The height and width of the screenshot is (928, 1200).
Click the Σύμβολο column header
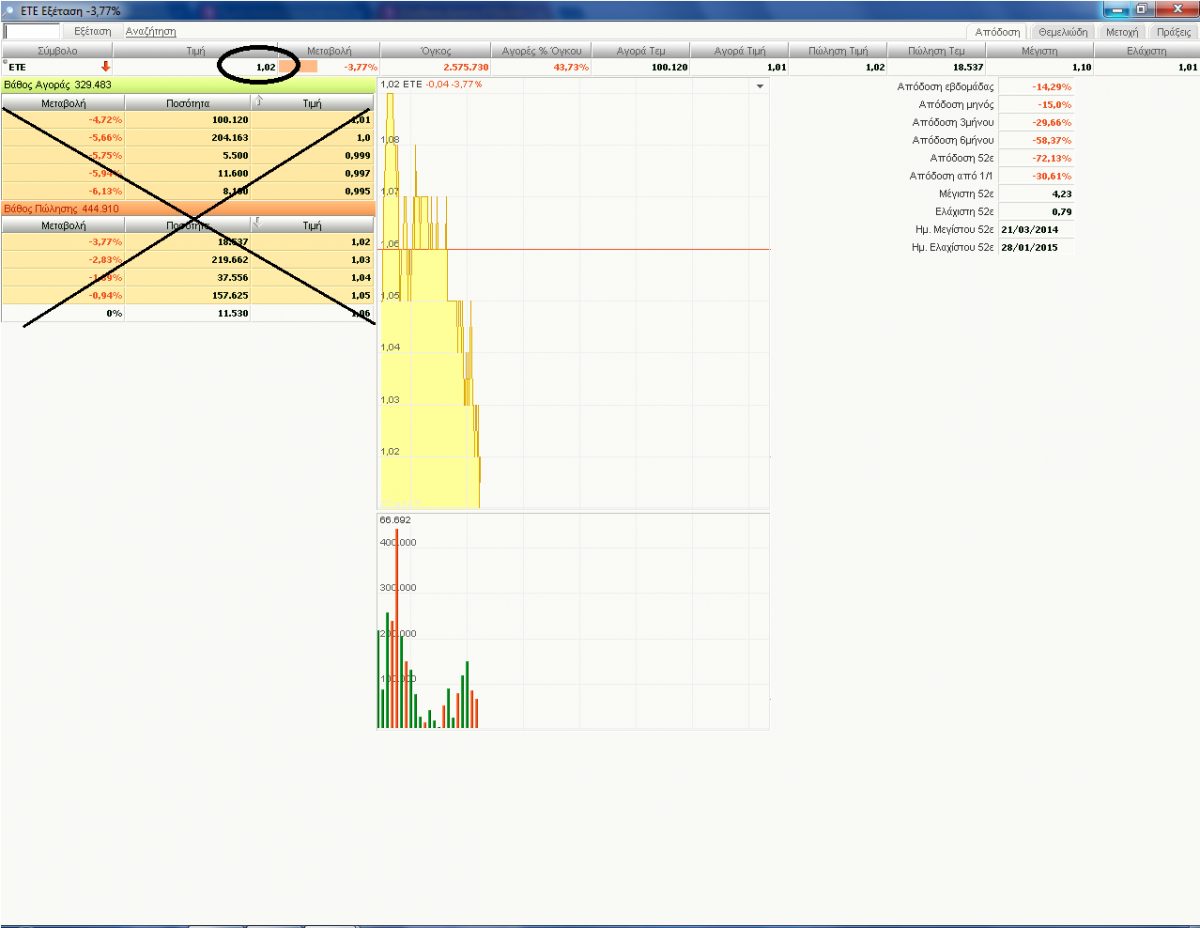57,50
